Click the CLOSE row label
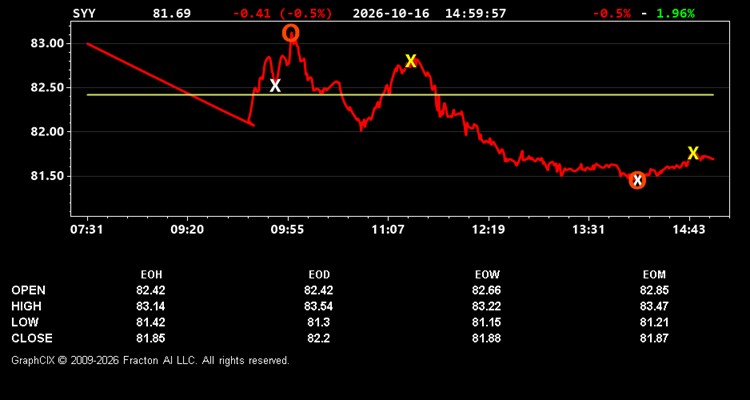 click(32, 338)
